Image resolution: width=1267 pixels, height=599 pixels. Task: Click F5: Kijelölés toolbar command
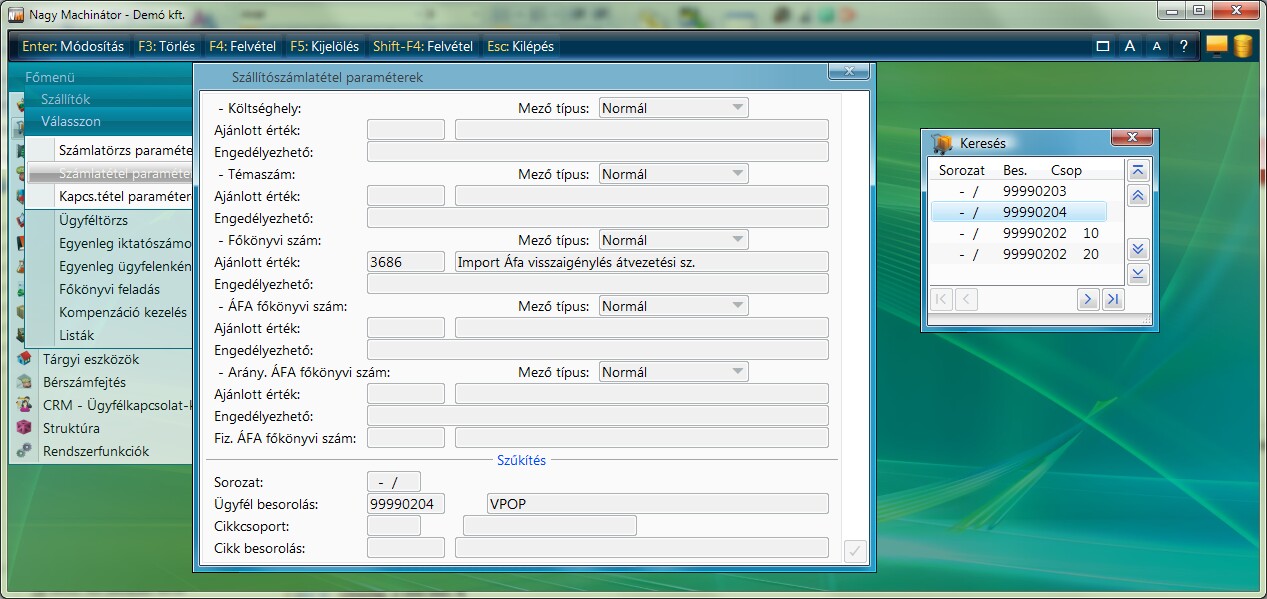tap(325, 46)
